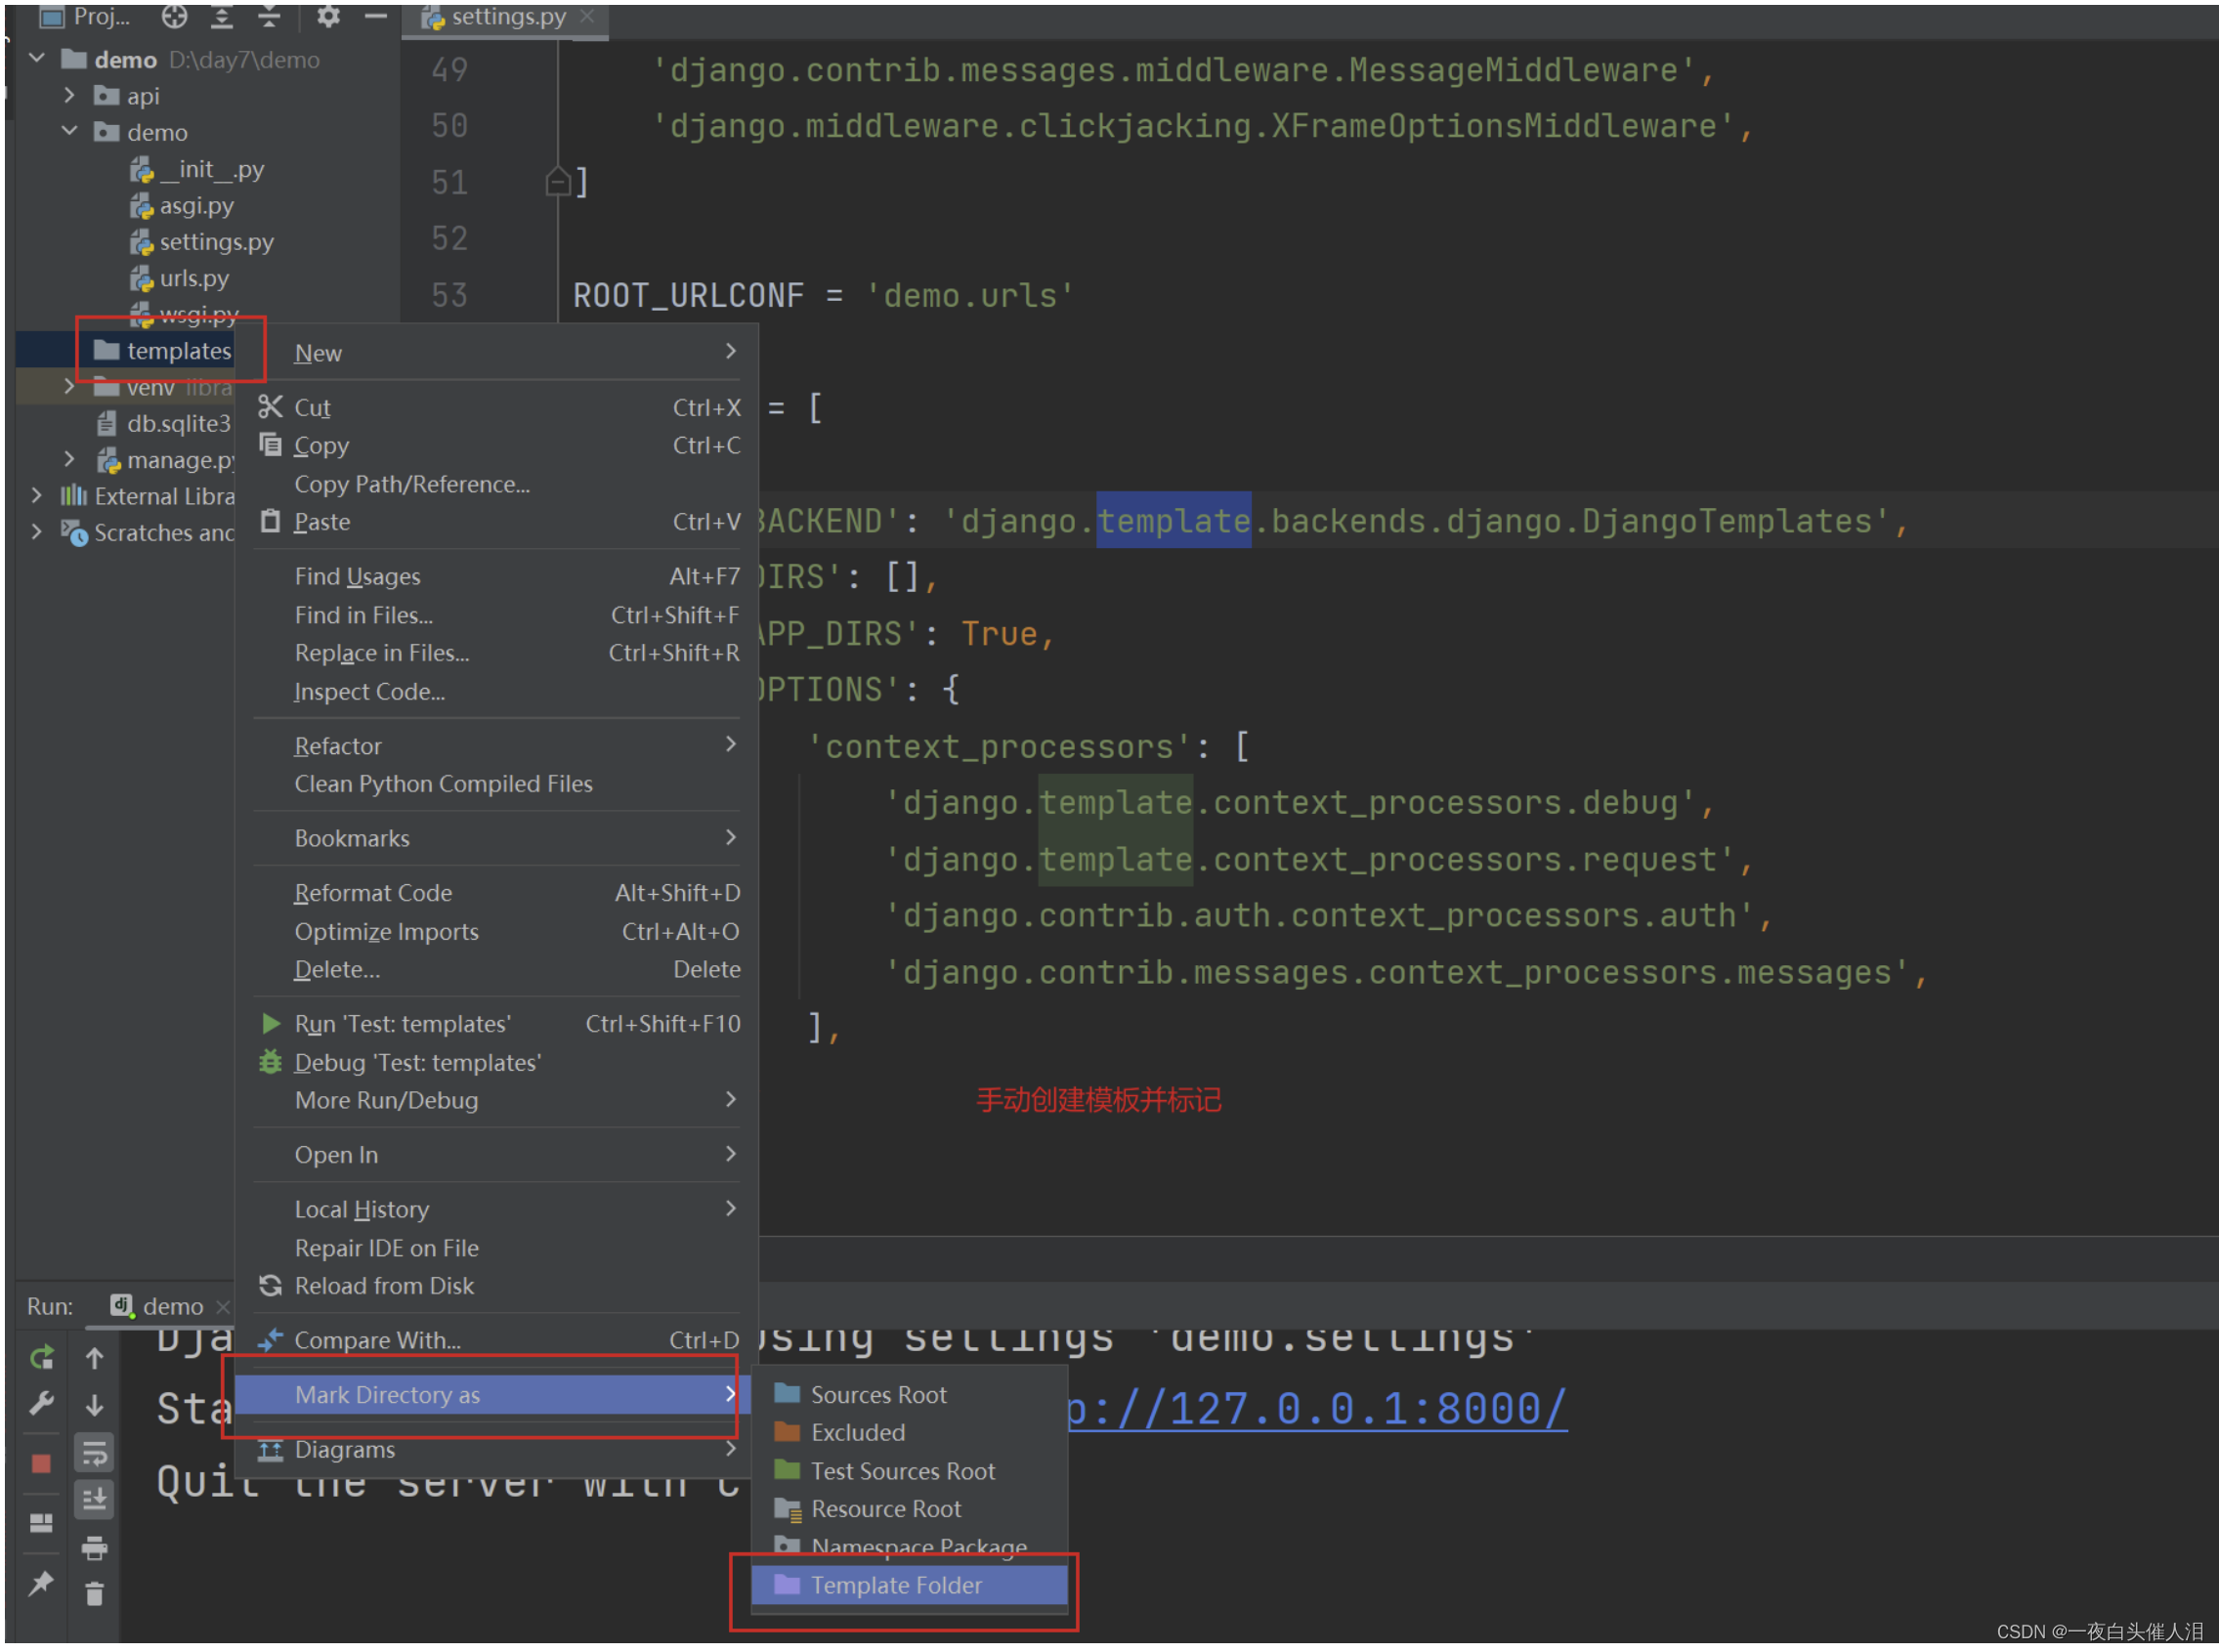Open project panel settings gear
Viewport: 2219px width, 1652px height.
tap(328, 16)
